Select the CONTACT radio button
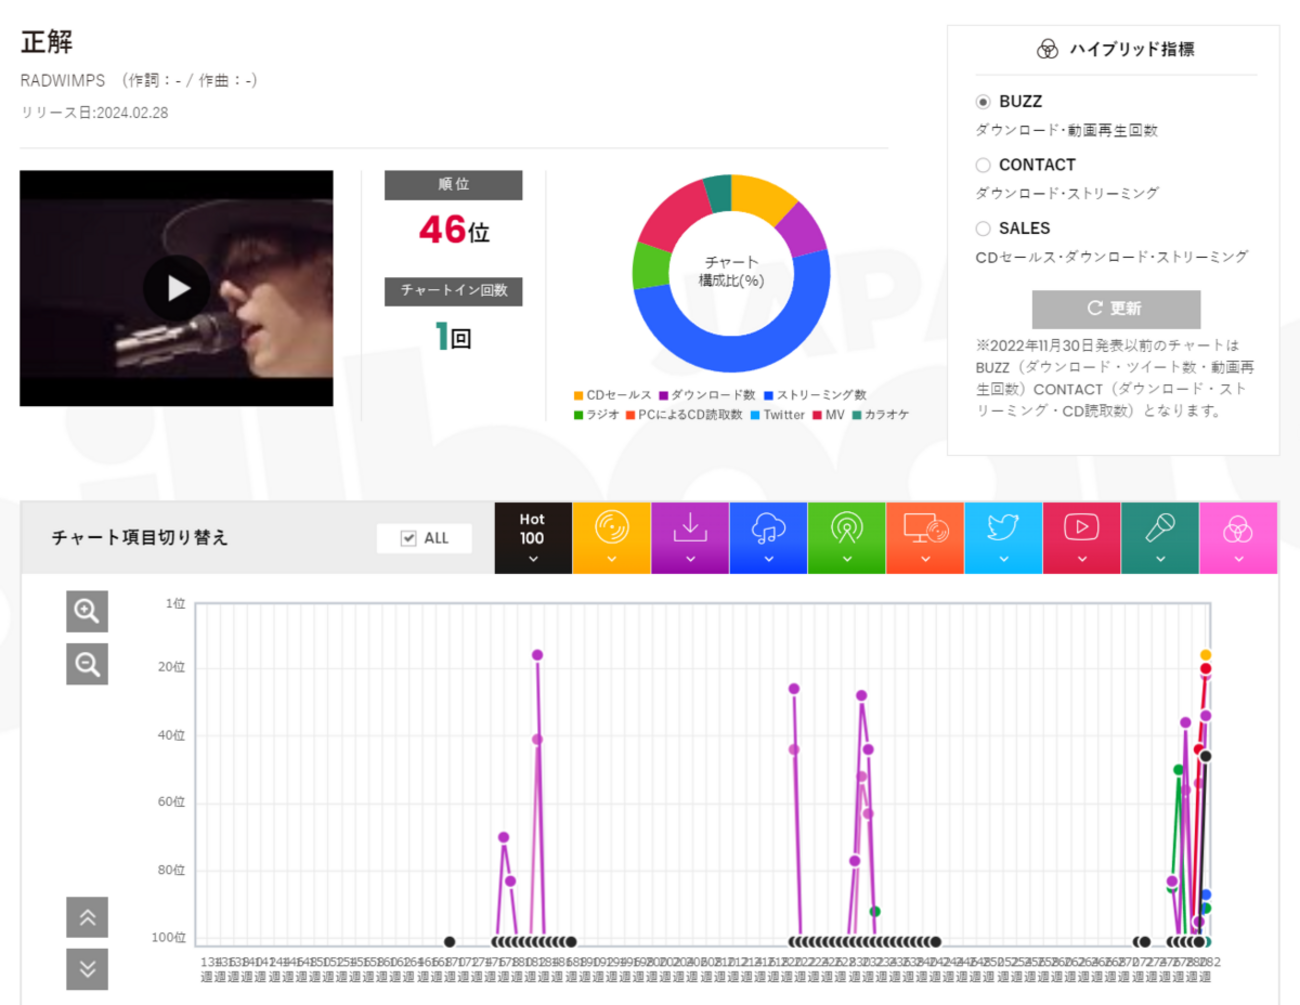Image resolution: width=1300 pixels, height=1005 pixels. [x=983, y=165]
